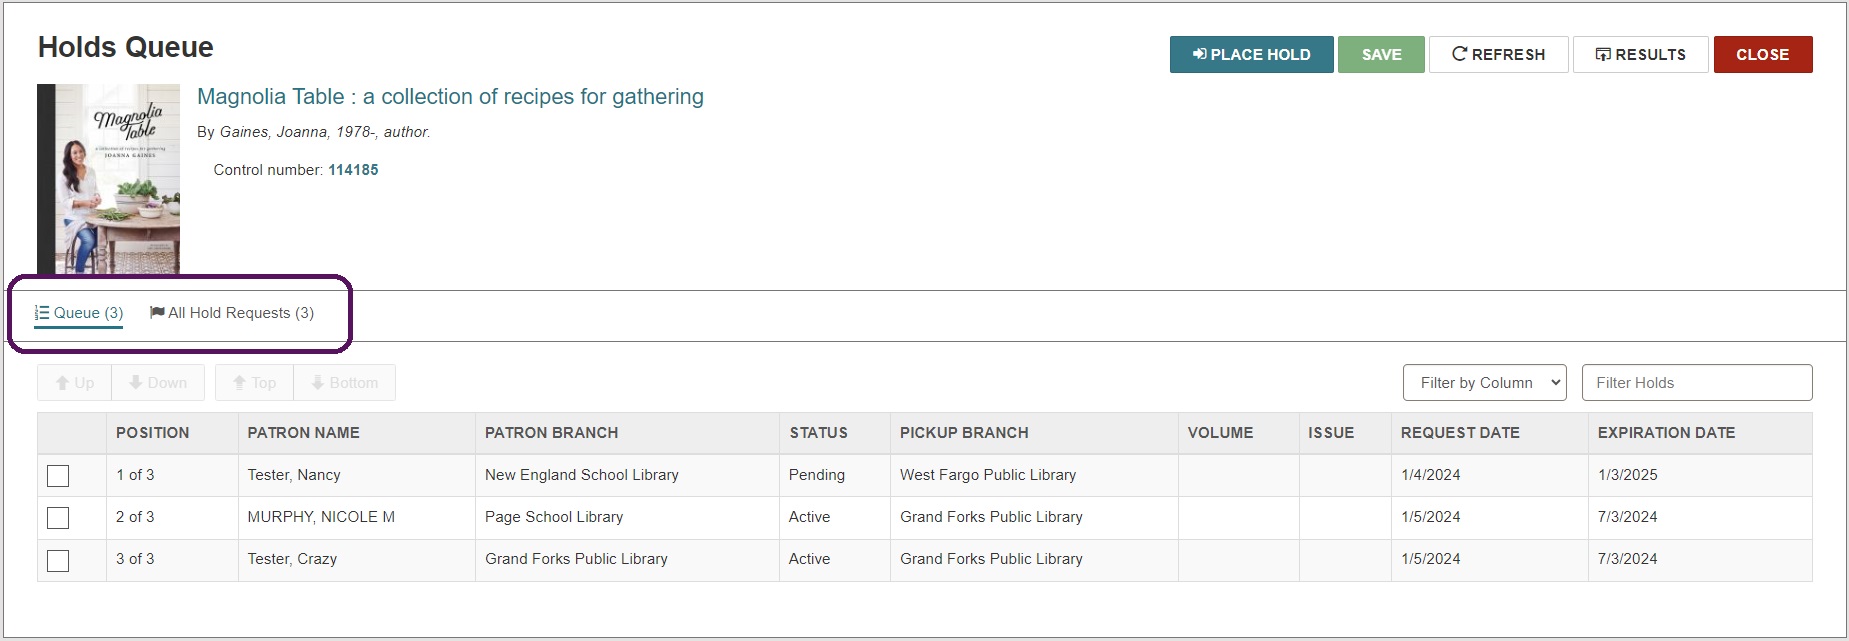Save the holds queue changes
The image size is (1849, 641).
1381,55
